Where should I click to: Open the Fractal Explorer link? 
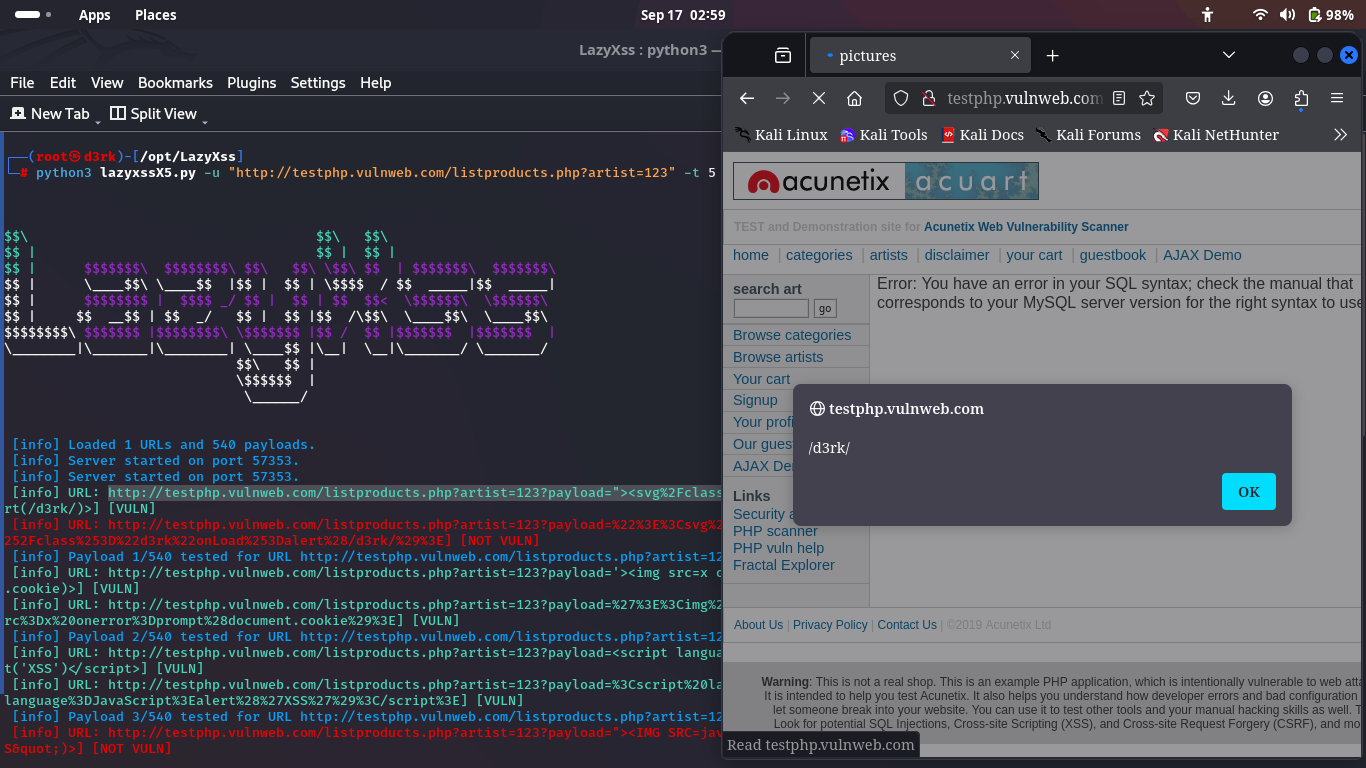pyautogui.click(x=783, y=565)
